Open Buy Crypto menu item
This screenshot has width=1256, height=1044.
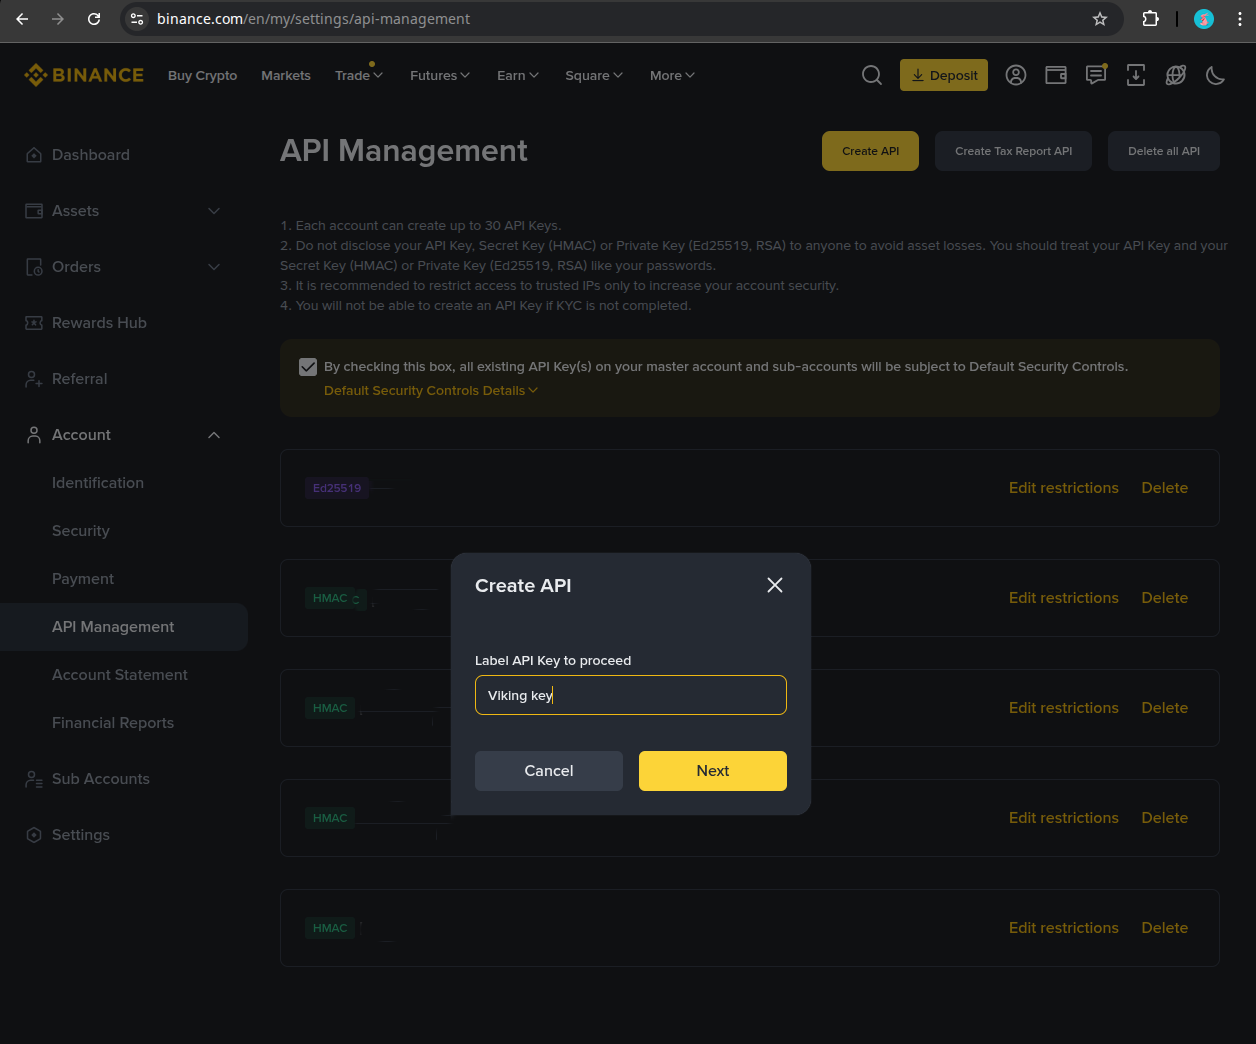202,75
